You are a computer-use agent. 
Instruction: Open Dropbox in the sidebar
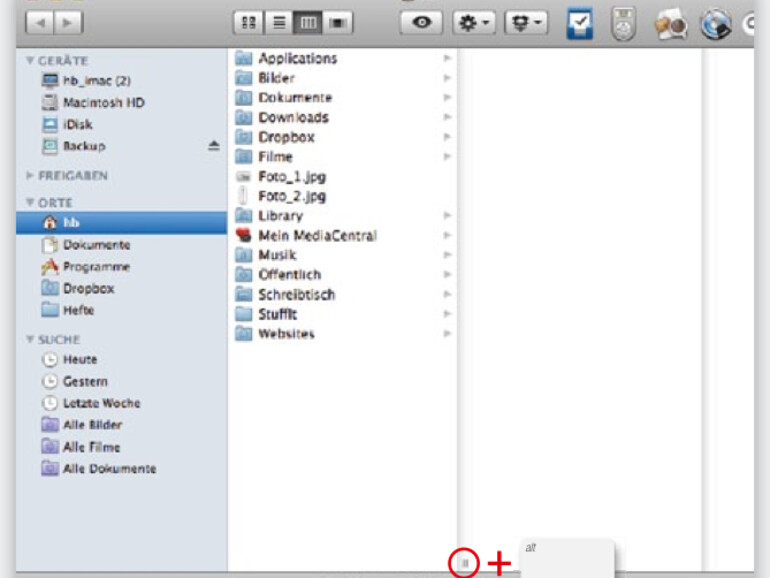coord(121,288)
